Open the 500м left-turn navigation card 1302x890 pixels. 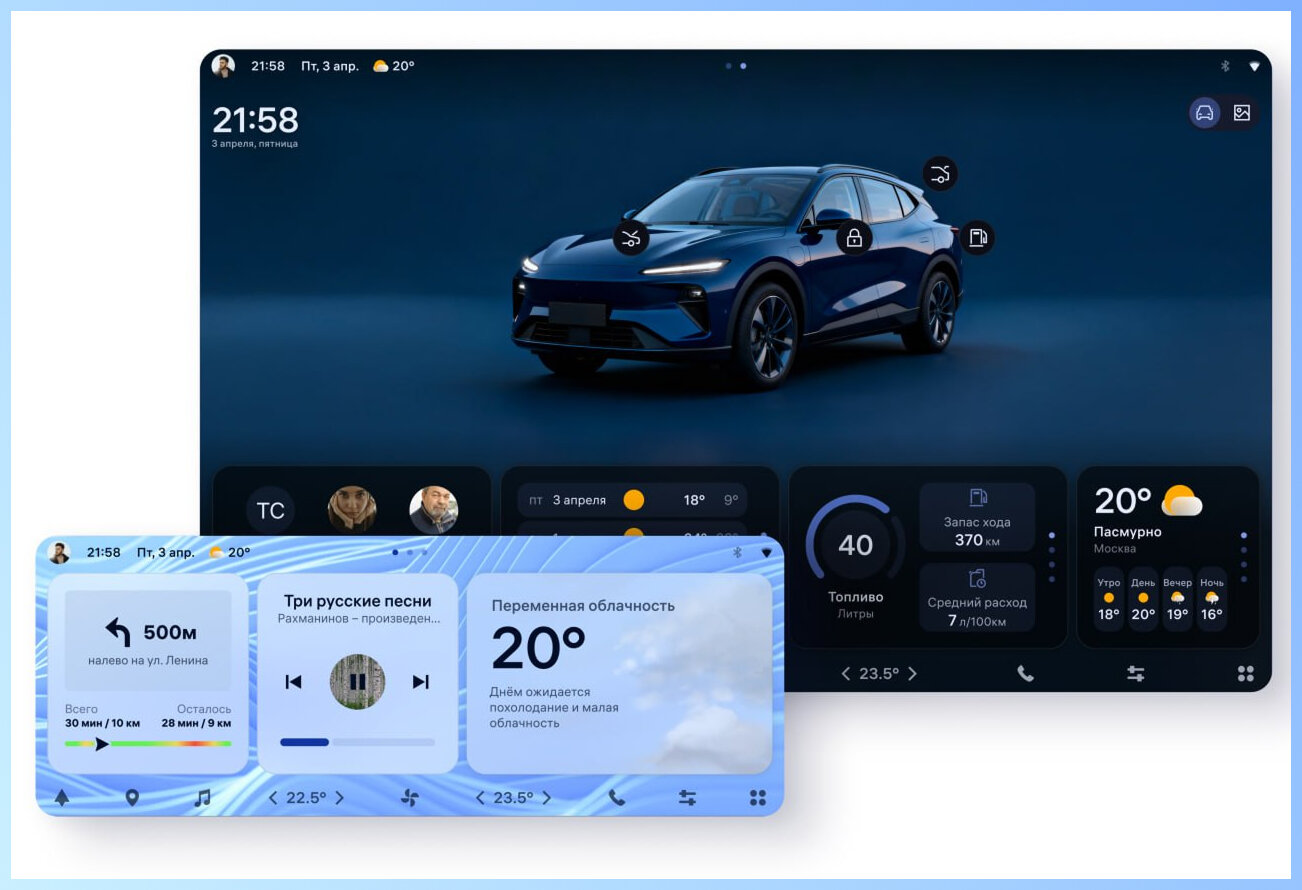pos(148,640)
